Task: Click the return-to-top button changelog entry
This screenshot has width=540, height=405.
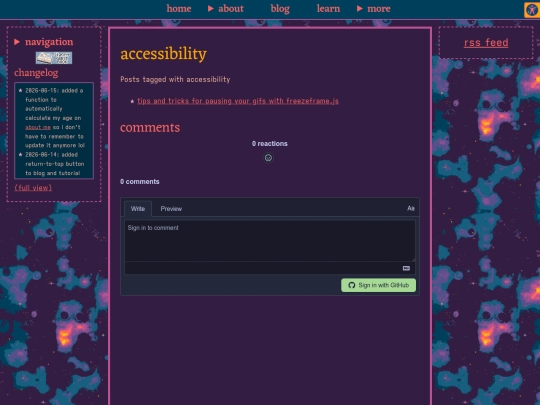Action: [x=54, y=164]
